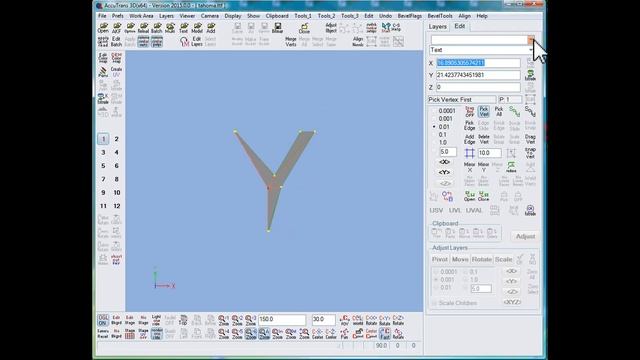Click the <Y> axis button in the Edit tab

[444, 173]
